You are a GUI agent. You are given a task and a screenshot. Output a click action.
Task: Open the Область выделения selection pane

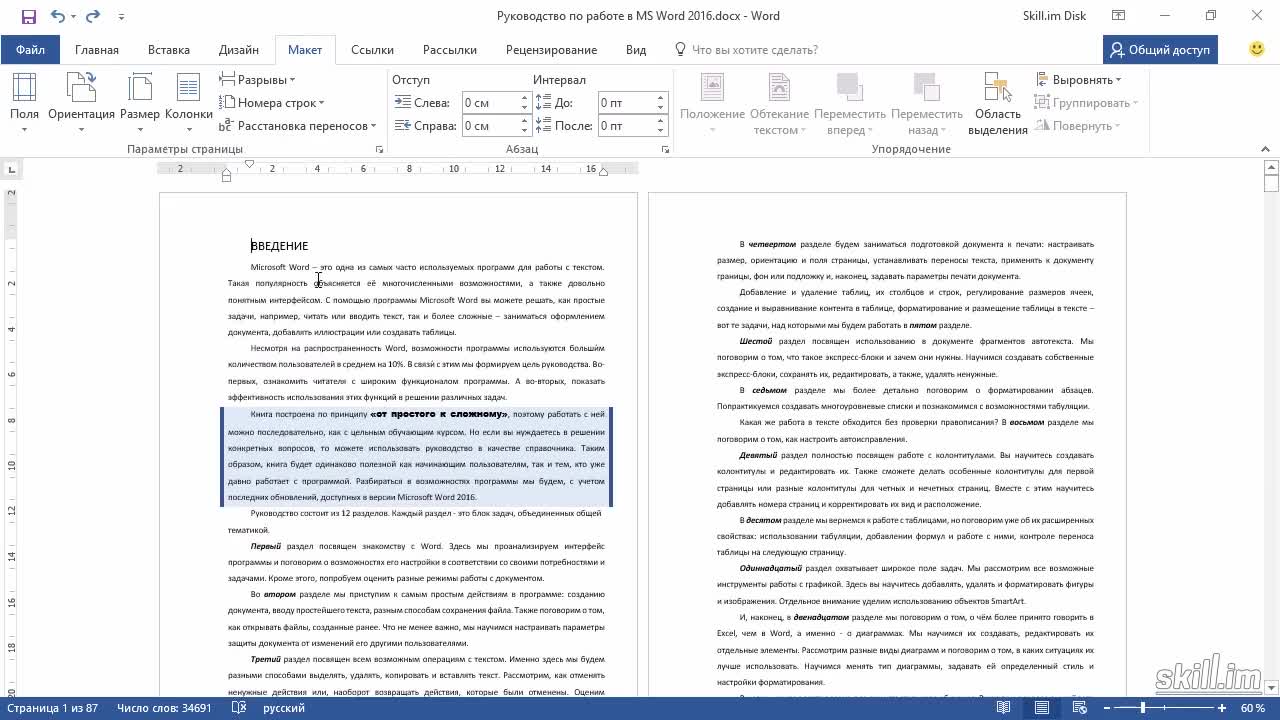tap(997, 104)
